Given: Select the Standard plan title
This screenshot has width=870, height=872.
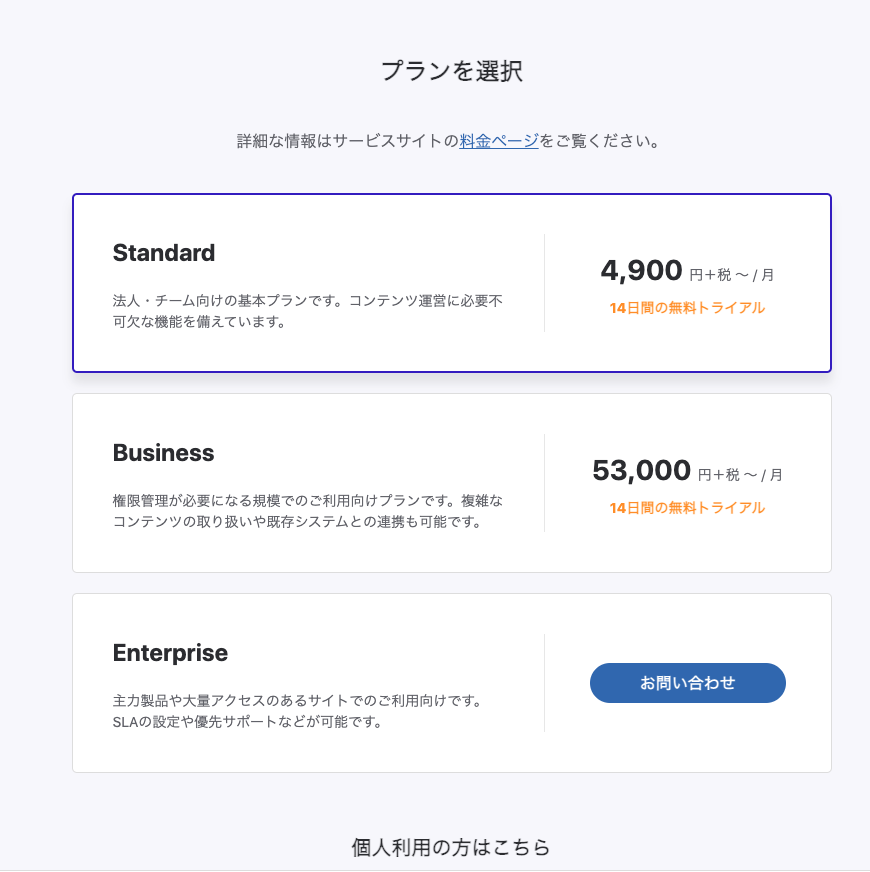Looking at the screenshot, I should pyautogui.click(x=164, y=253).
